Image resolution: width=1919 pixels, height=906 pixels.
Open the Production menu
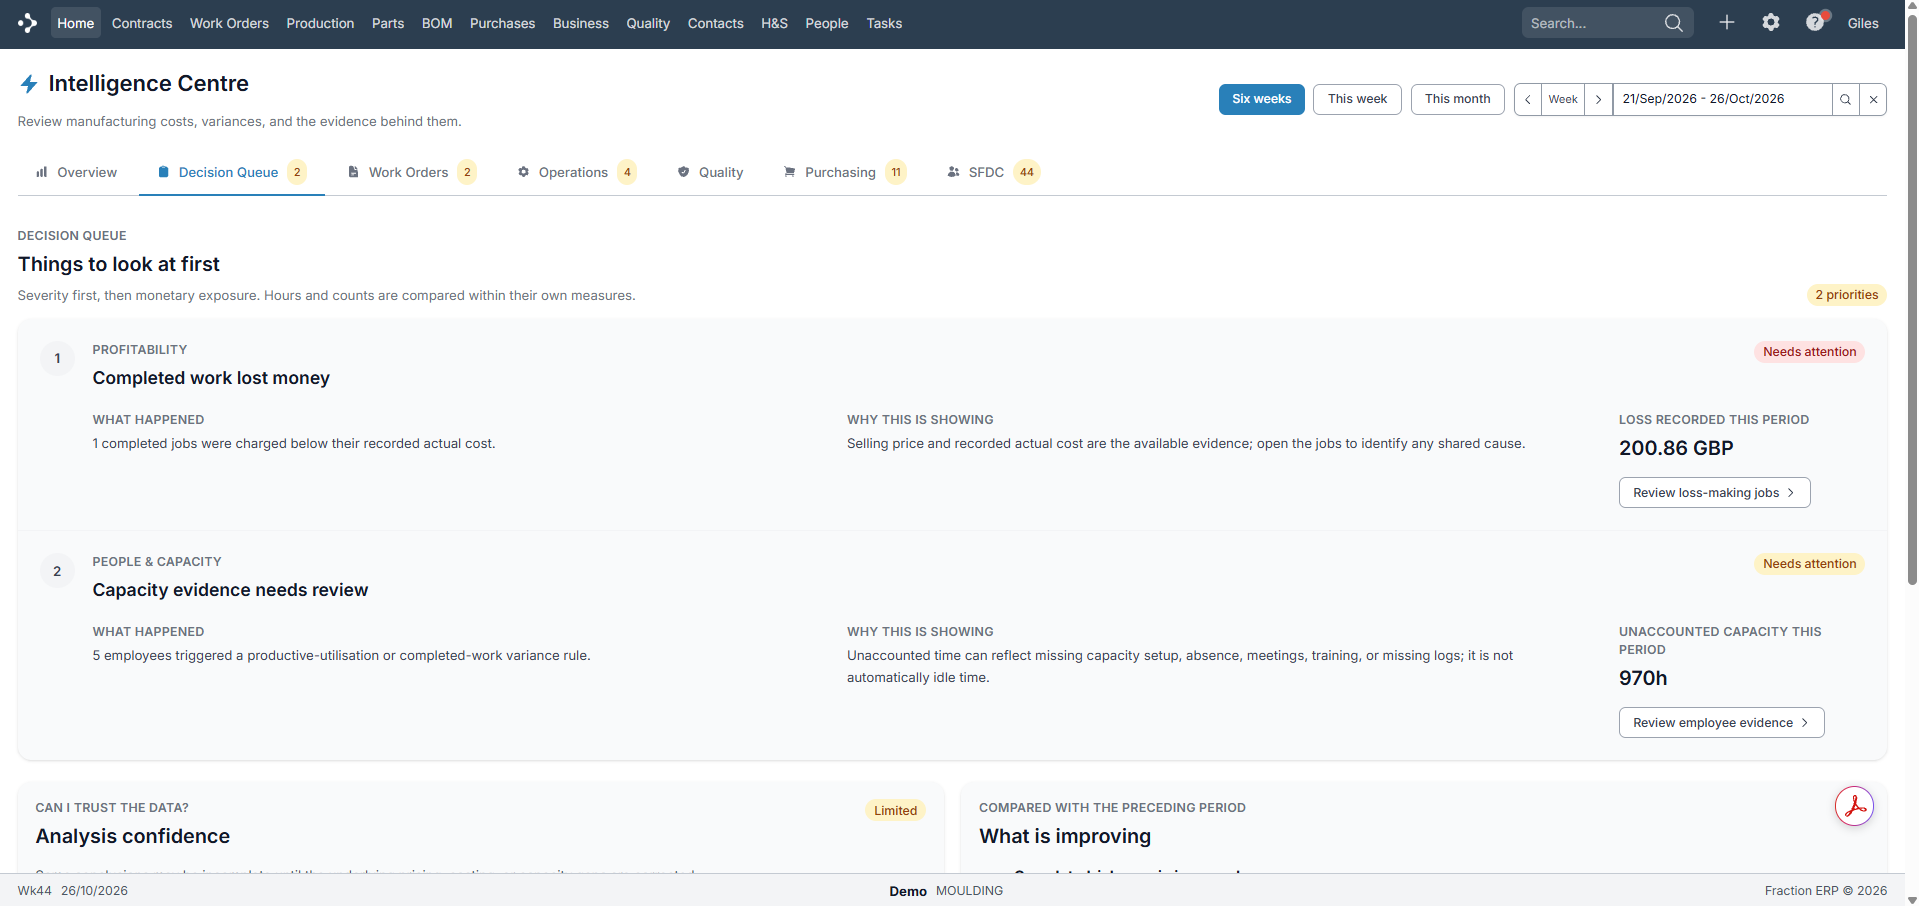(x=320, y=23)
